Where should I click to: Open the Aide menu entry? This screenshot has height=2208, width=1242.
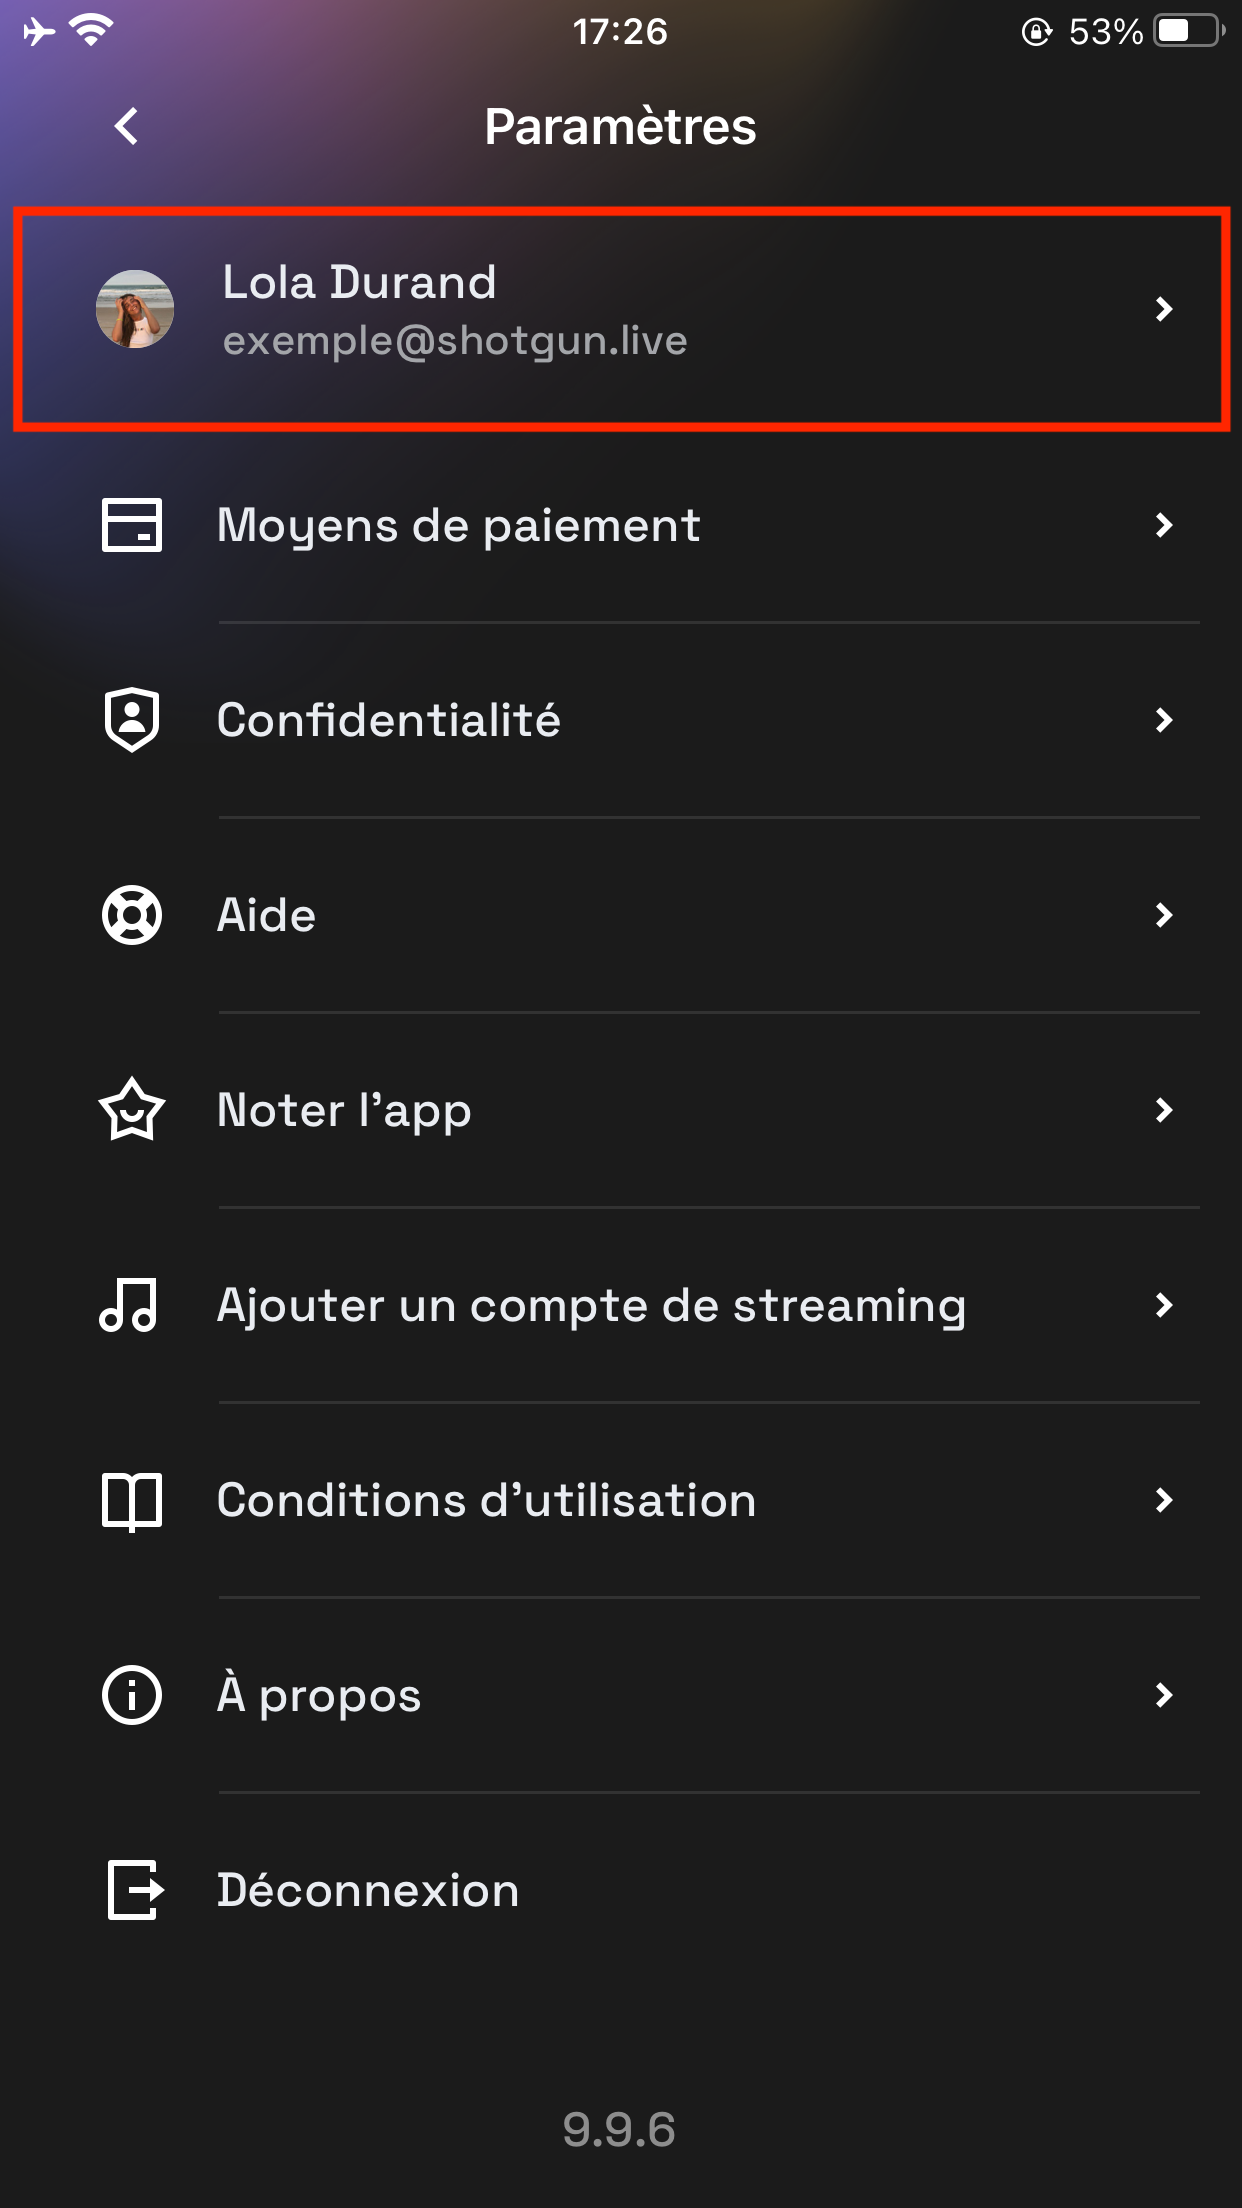(x=621, y=915)
